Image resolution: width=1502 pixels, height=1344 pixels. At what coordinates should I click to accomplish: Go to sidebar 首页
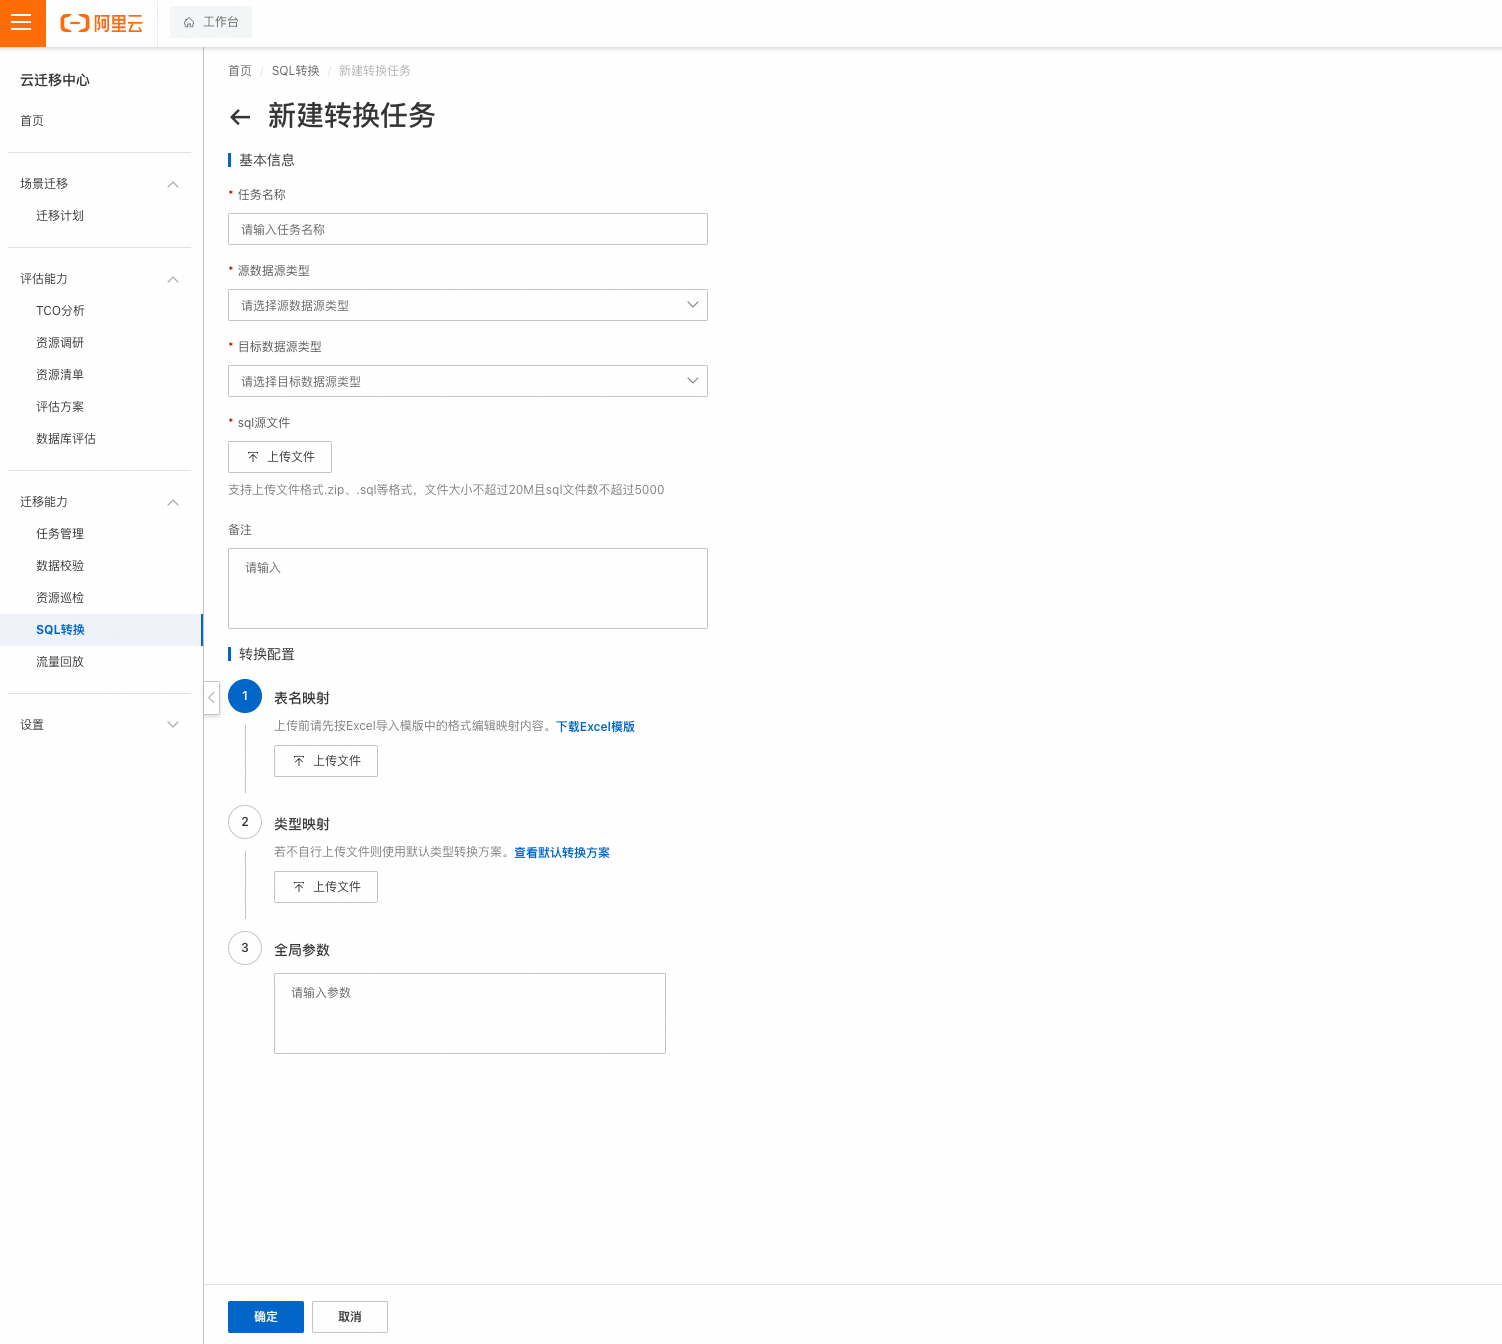[x=32, y=121]
